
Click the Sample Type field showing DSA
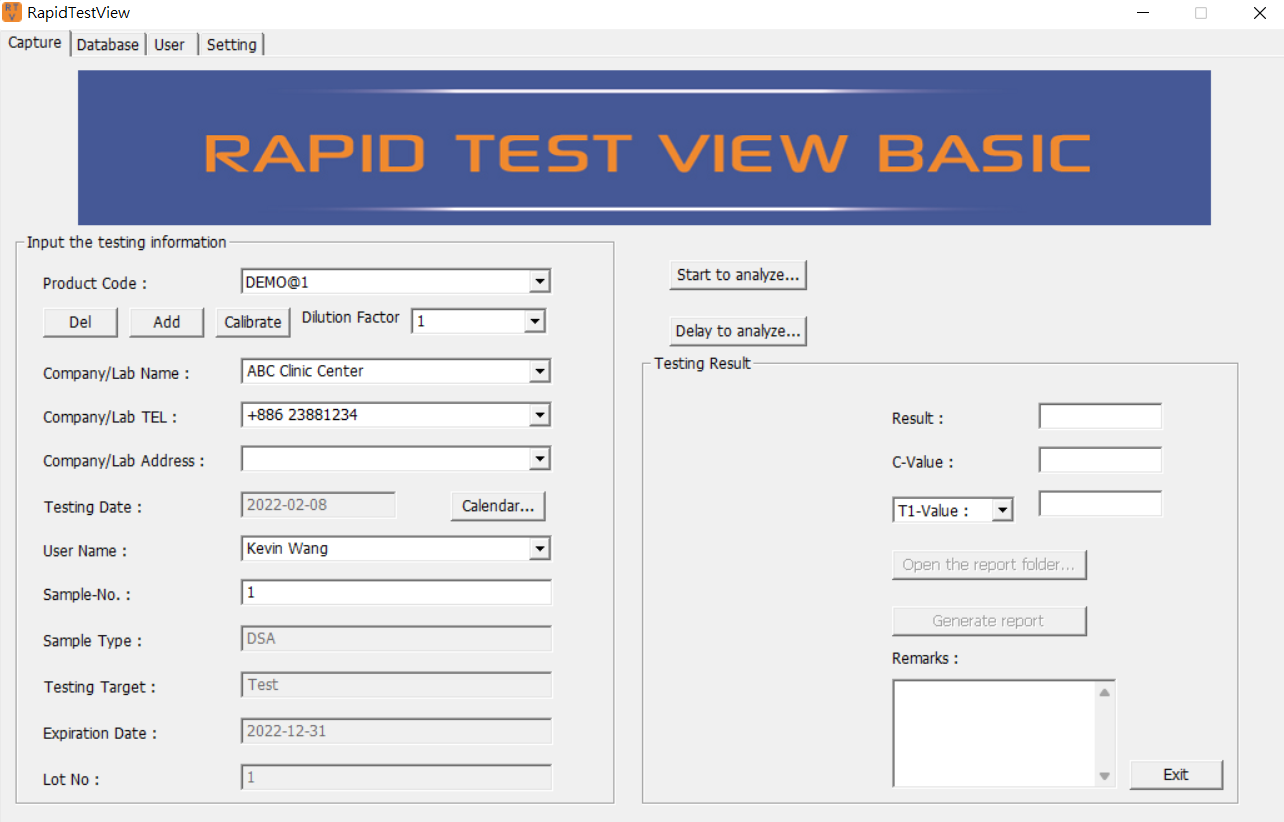point(396,638)
